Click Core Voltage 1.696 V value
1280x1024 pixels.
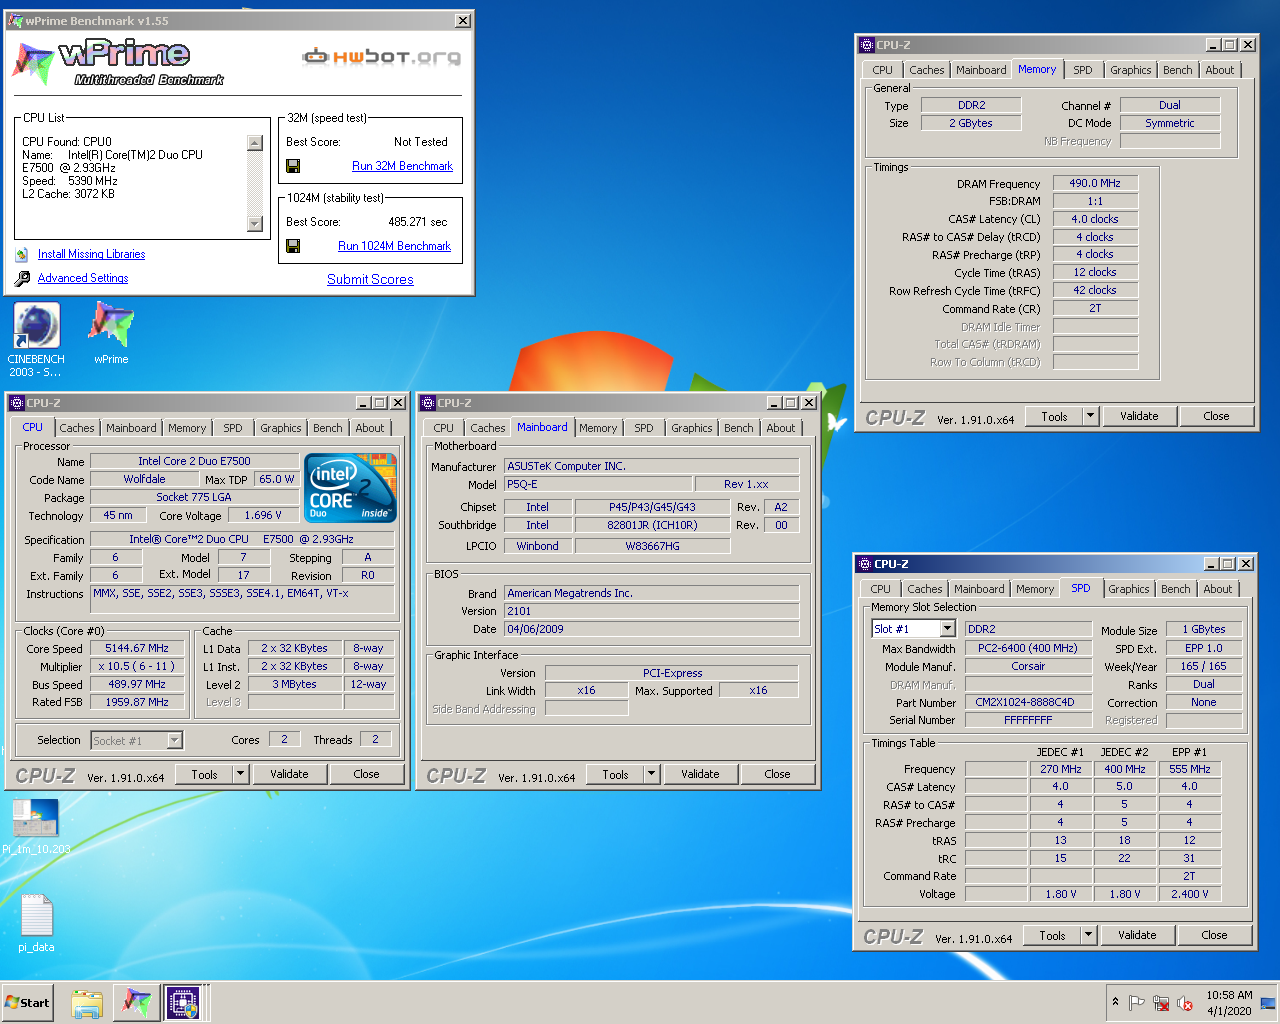pos(263,515)
